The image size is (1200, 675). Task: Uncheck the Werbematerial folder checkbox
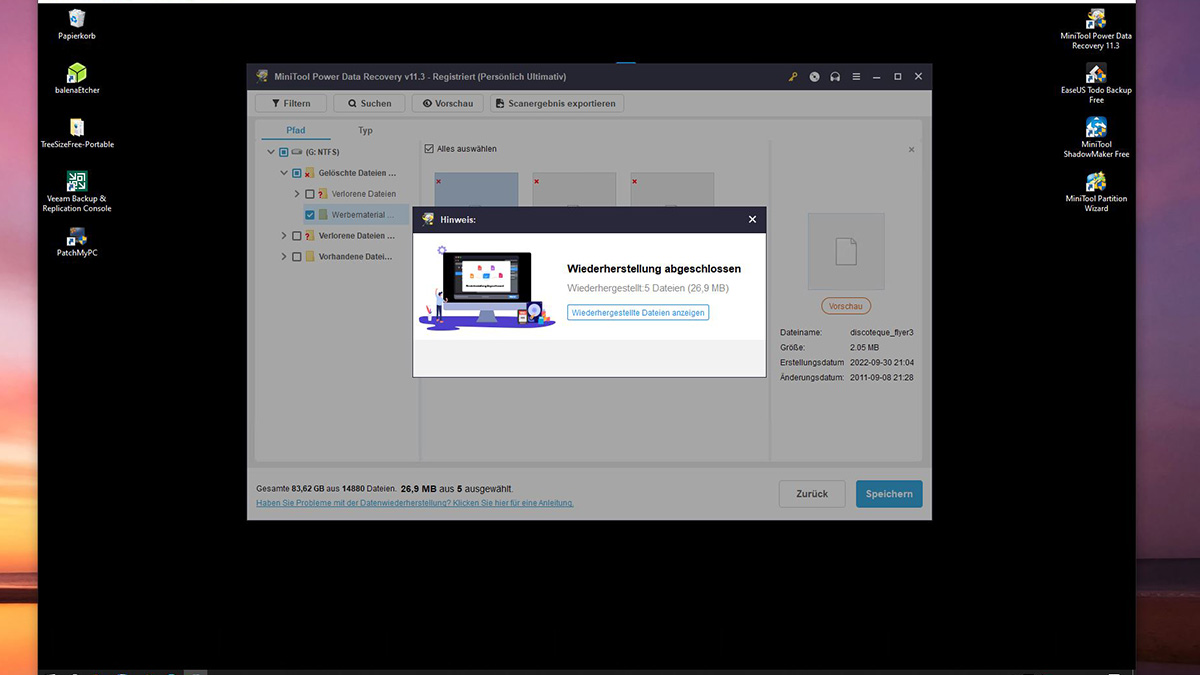[310, 215]
